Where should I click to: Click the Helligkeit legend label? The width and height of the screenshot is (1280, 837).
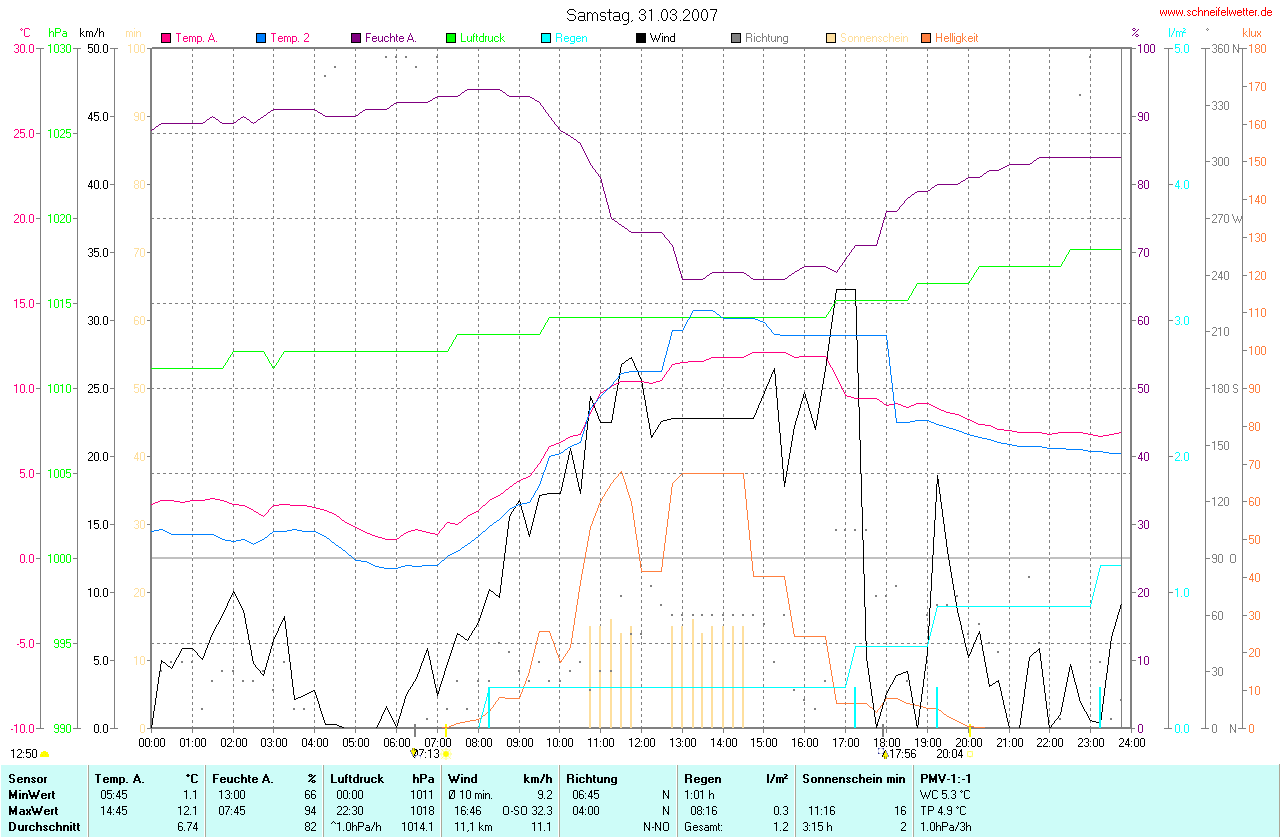click(x=956, y=38)
